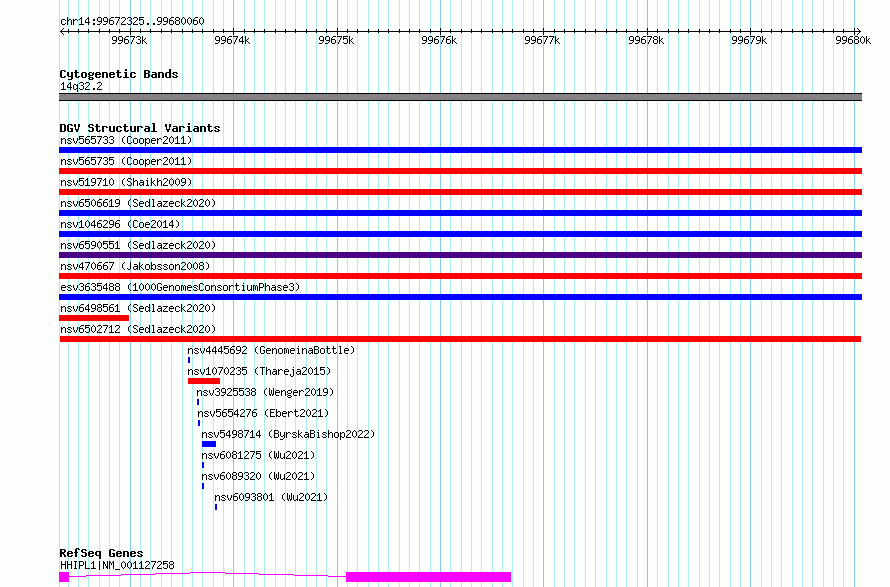Select the red bar under nsv565735
The width and height of the screenshot is (890, 587).
[x=460, y=171]
